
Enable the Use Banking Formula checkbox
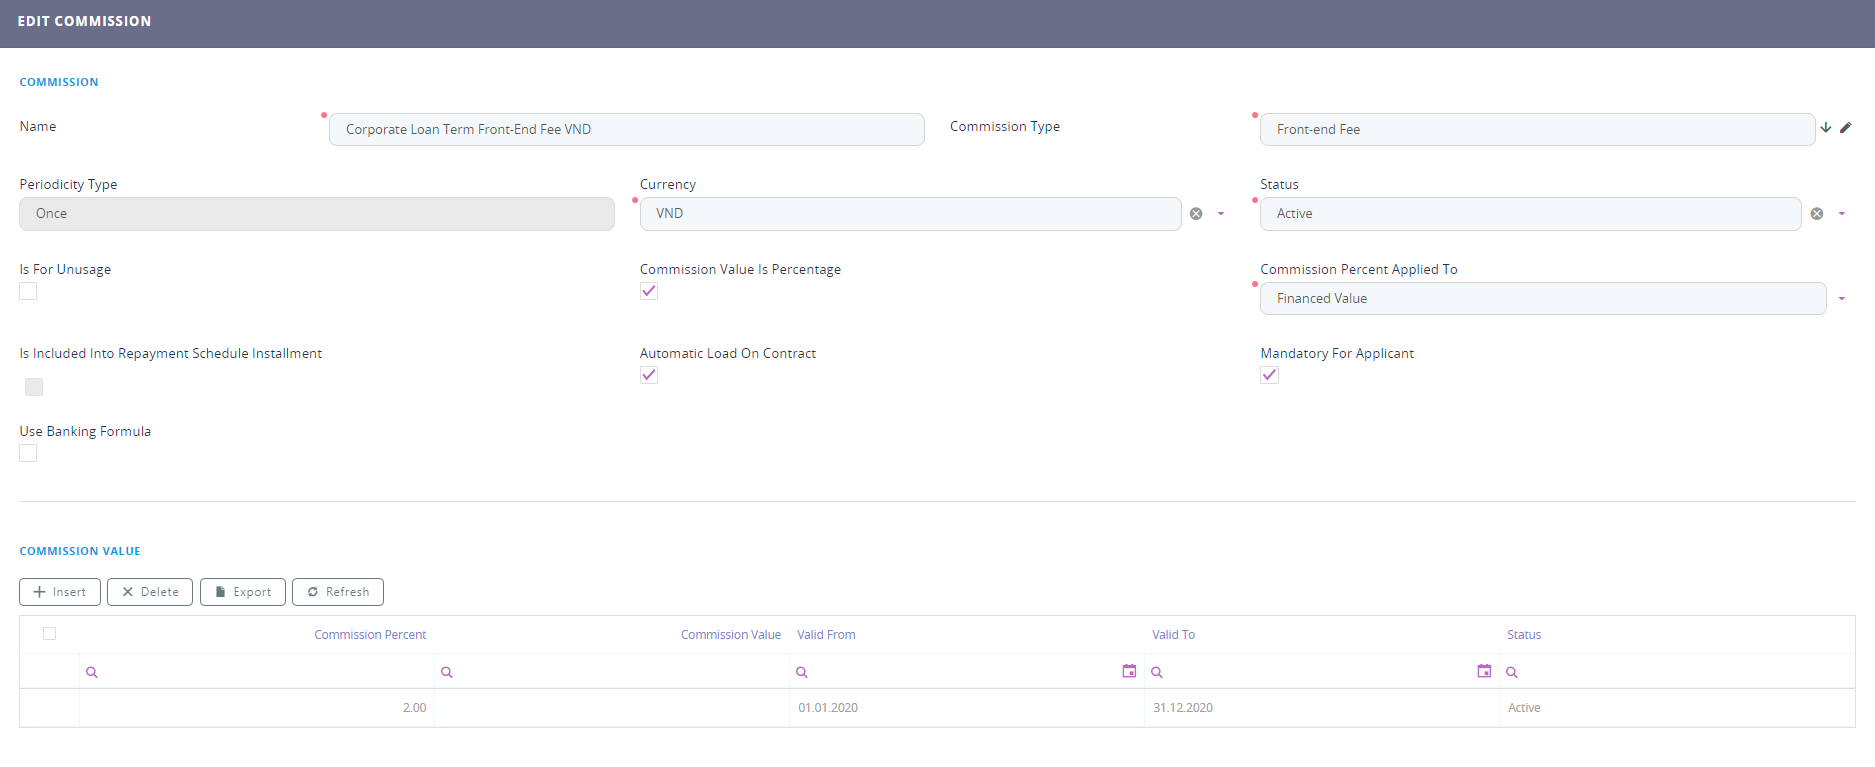point(28,453)
